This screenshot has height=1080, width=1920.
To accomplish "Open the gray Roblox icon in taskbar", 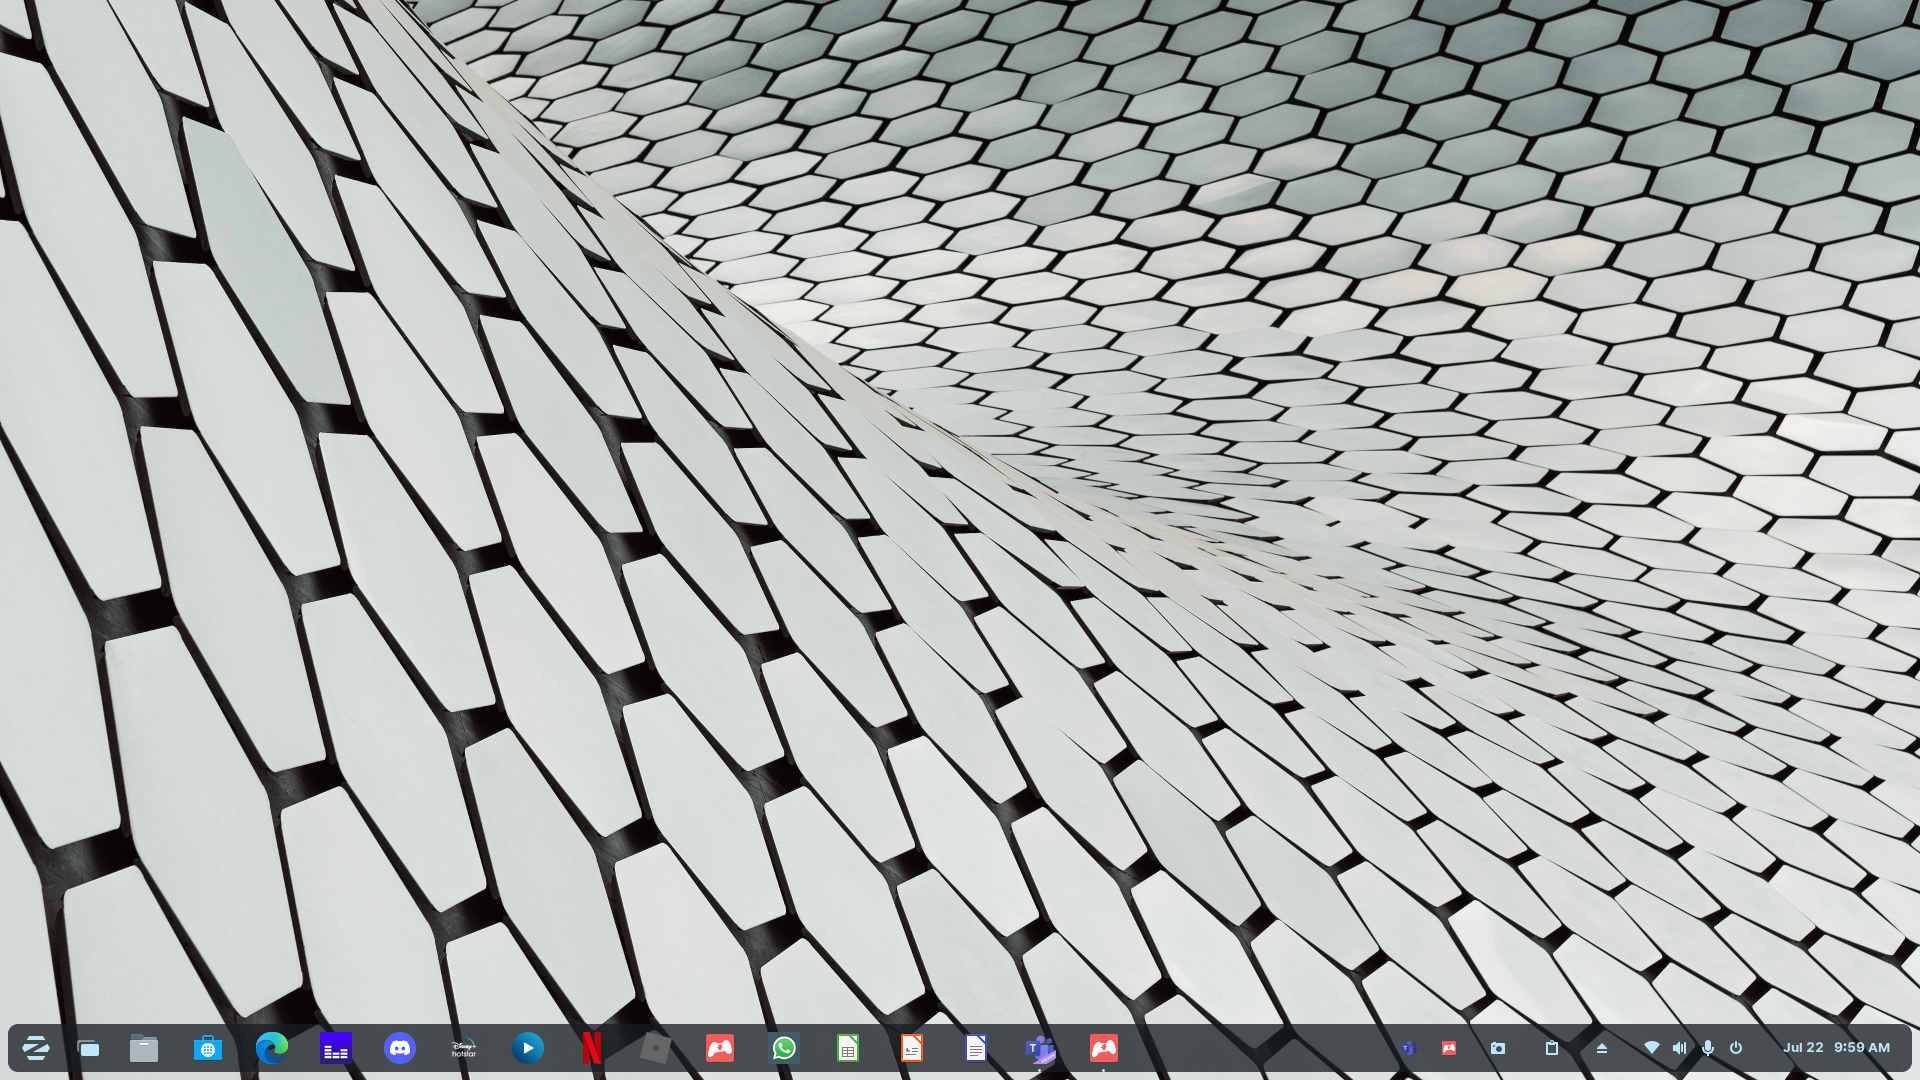I will pos(656,1048).
